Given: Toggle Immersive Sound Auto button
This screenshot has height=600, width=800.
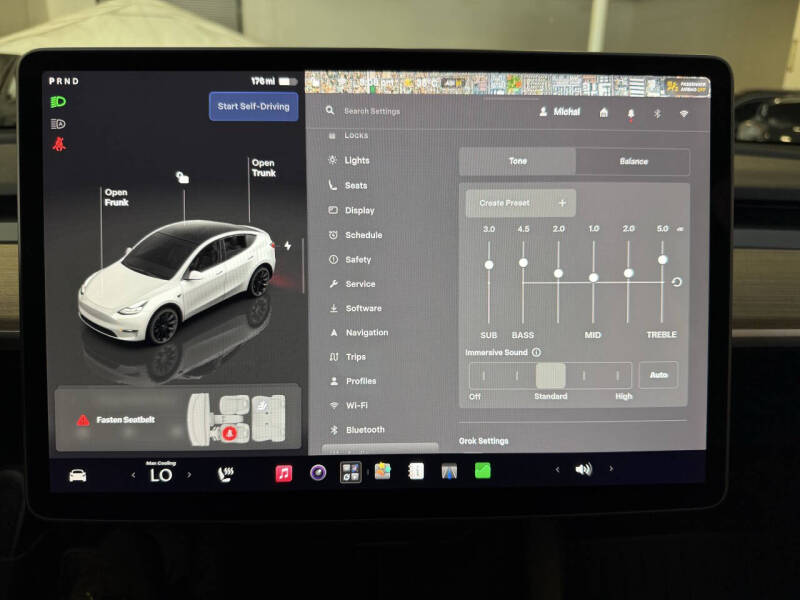Looking at the screenshot, I should coord(658,375).
